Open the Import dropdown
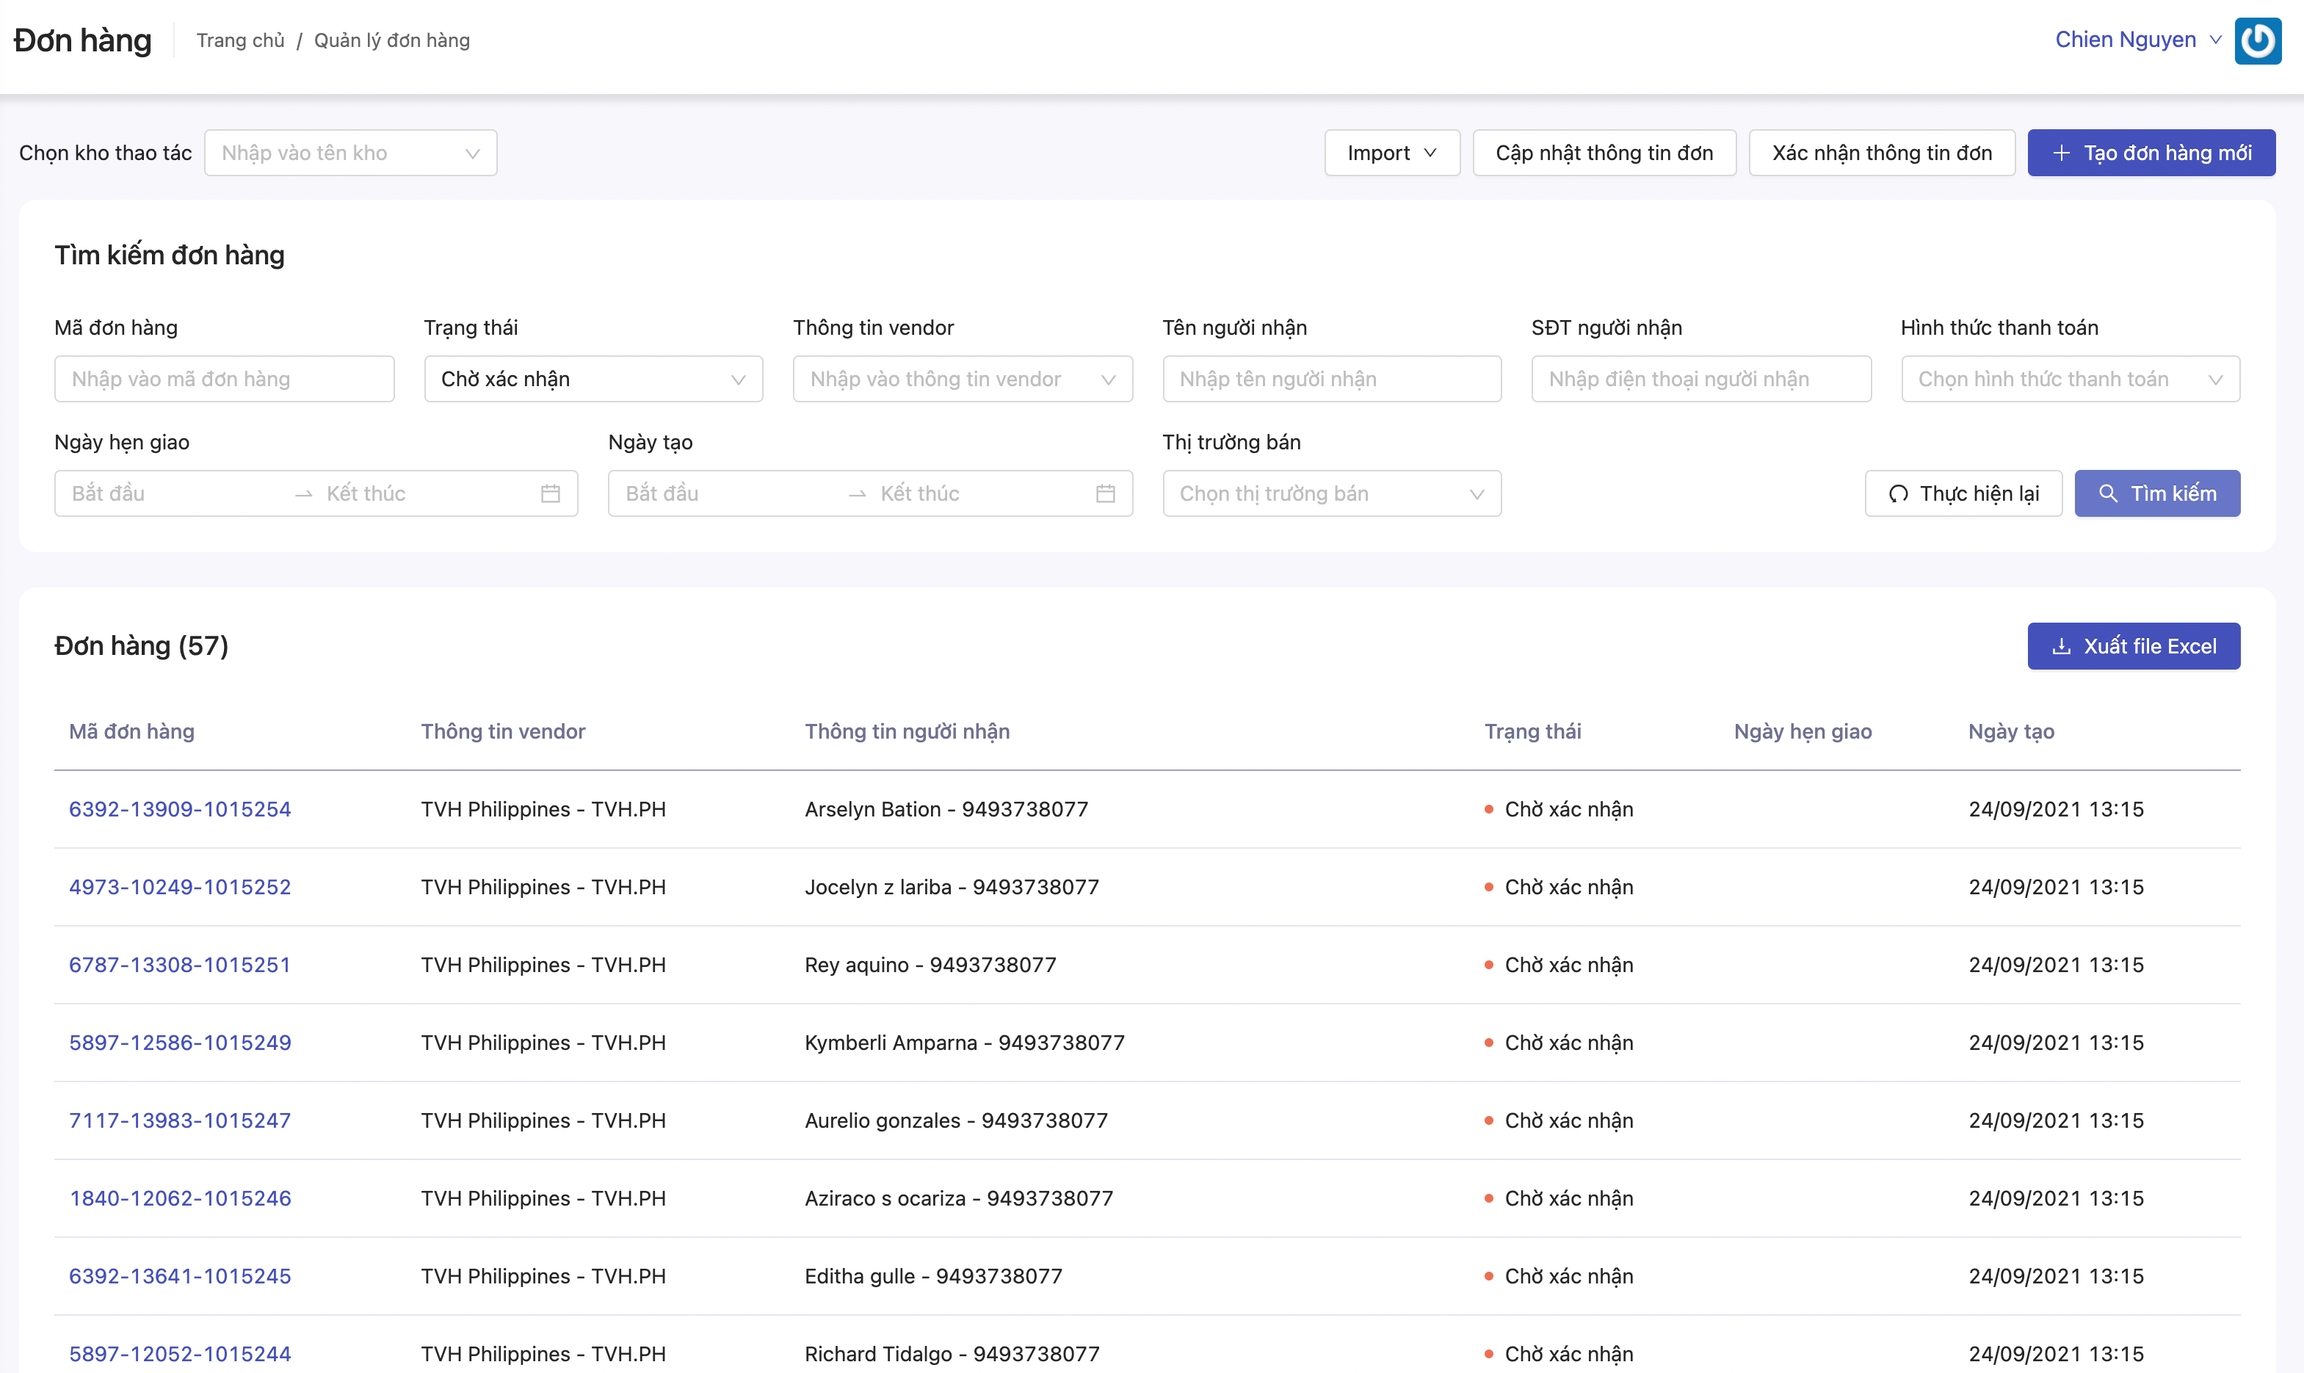This screenshot has width=2304, height=1373. coord(1391,153)
